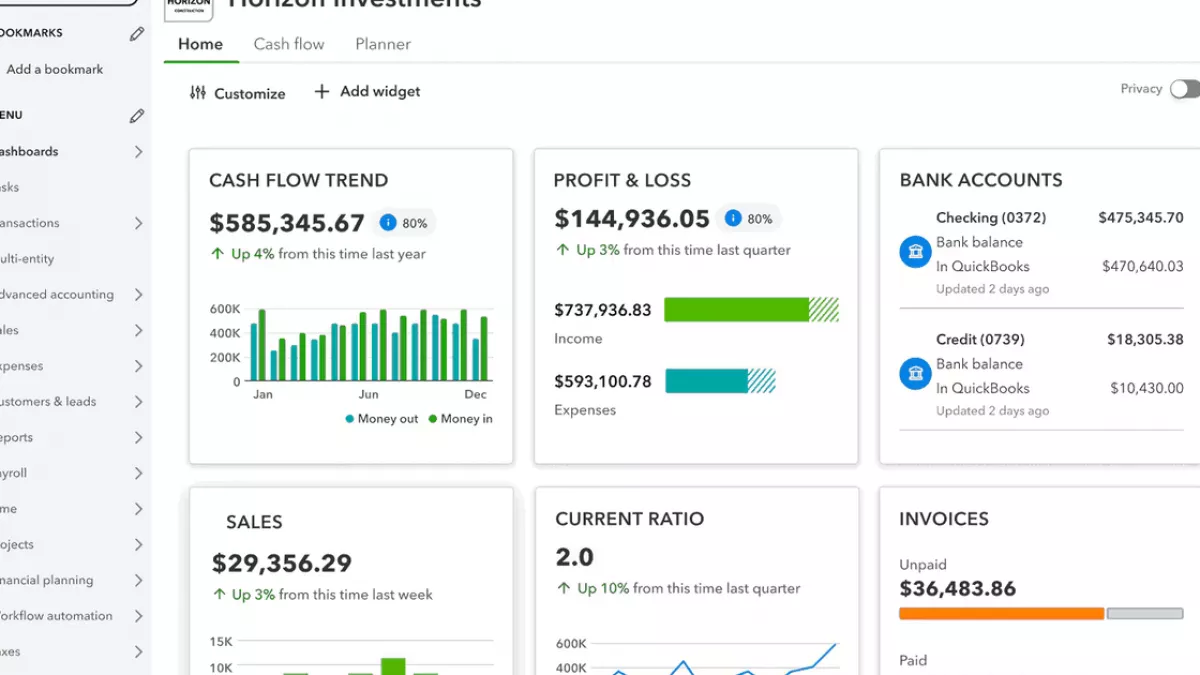Expand the Financial planning chevron

click(x=138, y=580)
